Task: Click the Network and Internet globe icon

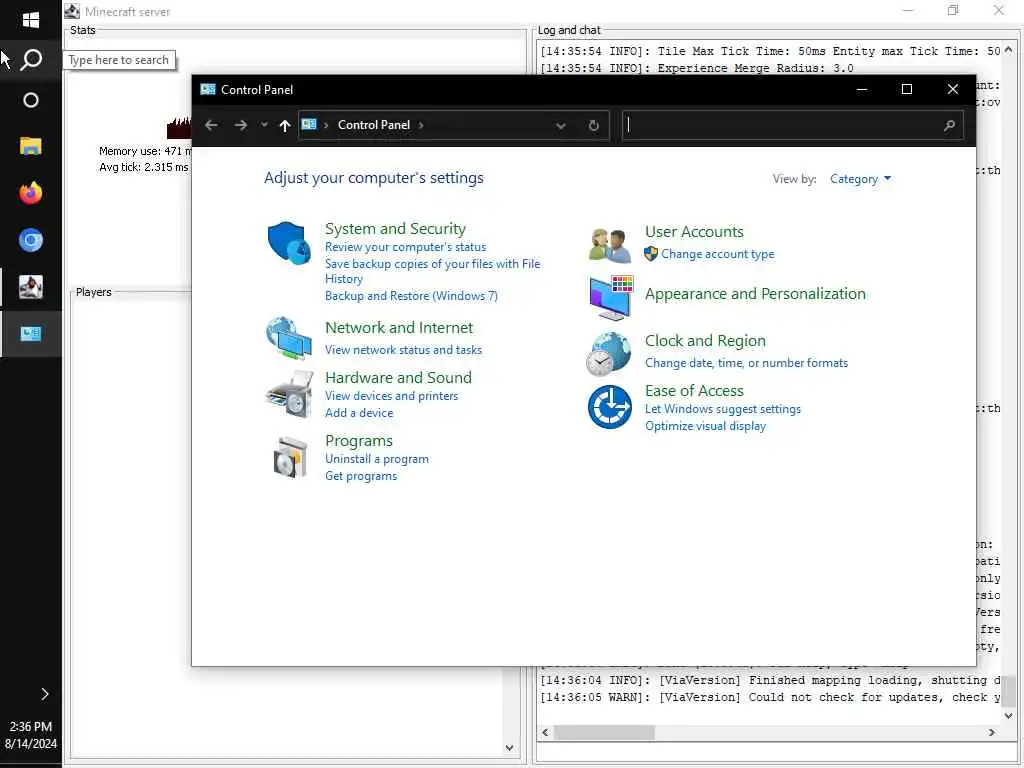Action: (x=289, y=338)
